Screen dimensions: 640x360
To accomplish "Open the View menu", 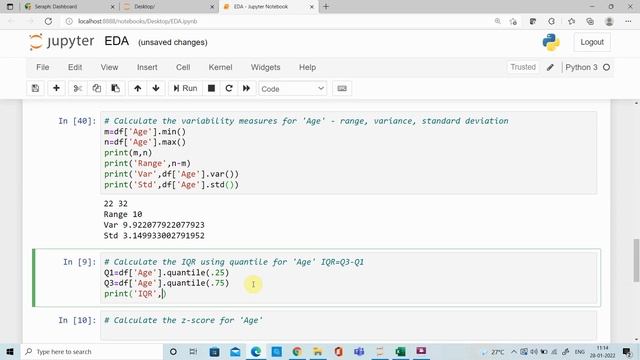I will point(109,67).
